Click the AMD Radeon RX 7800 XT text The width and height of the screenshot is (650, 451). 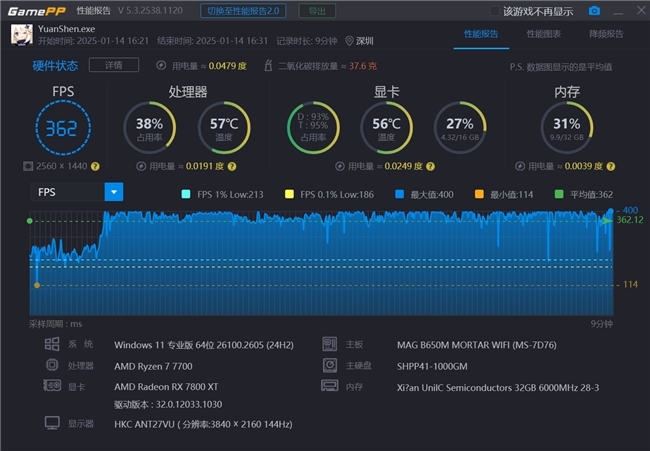pyautogui.click(x=166, y=387)
